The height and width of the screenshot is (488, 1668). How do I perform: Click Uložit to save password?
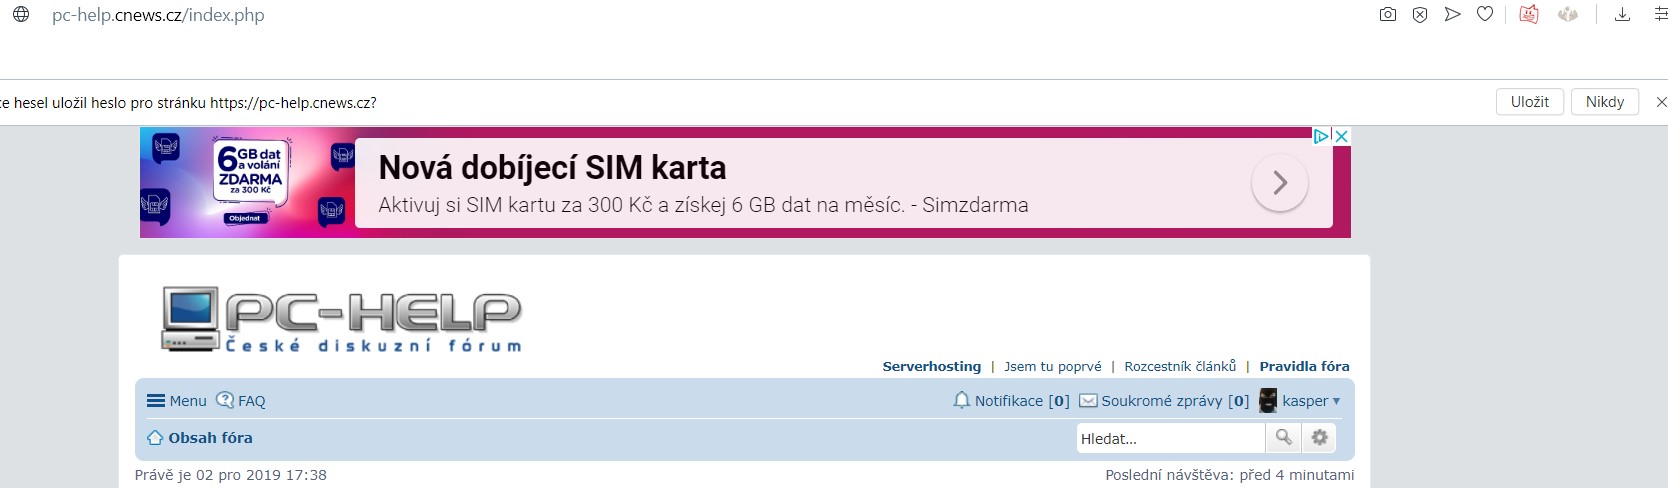click(x=1530, y=102)
